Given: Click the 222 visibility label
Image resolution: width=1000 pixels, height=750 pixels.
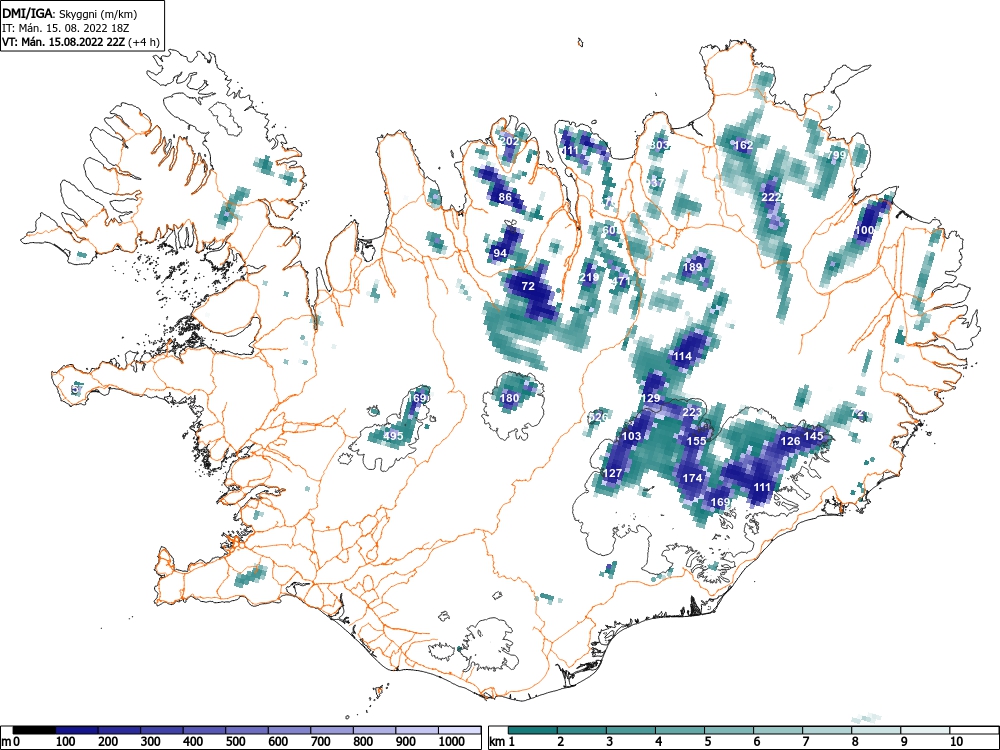Looking at the screenshot, I should [x=772, y=197].
